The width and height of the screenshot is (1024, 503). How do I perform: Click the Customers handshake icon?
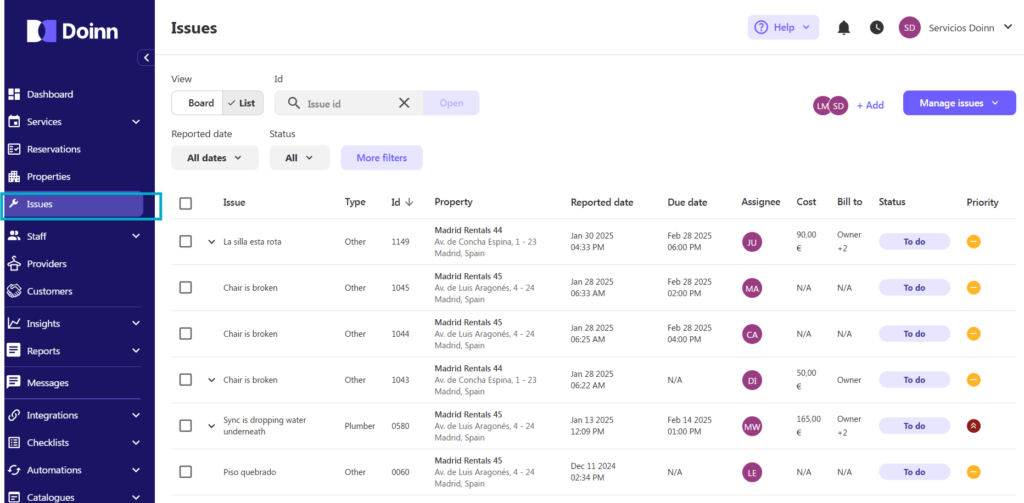click(14, 291)
